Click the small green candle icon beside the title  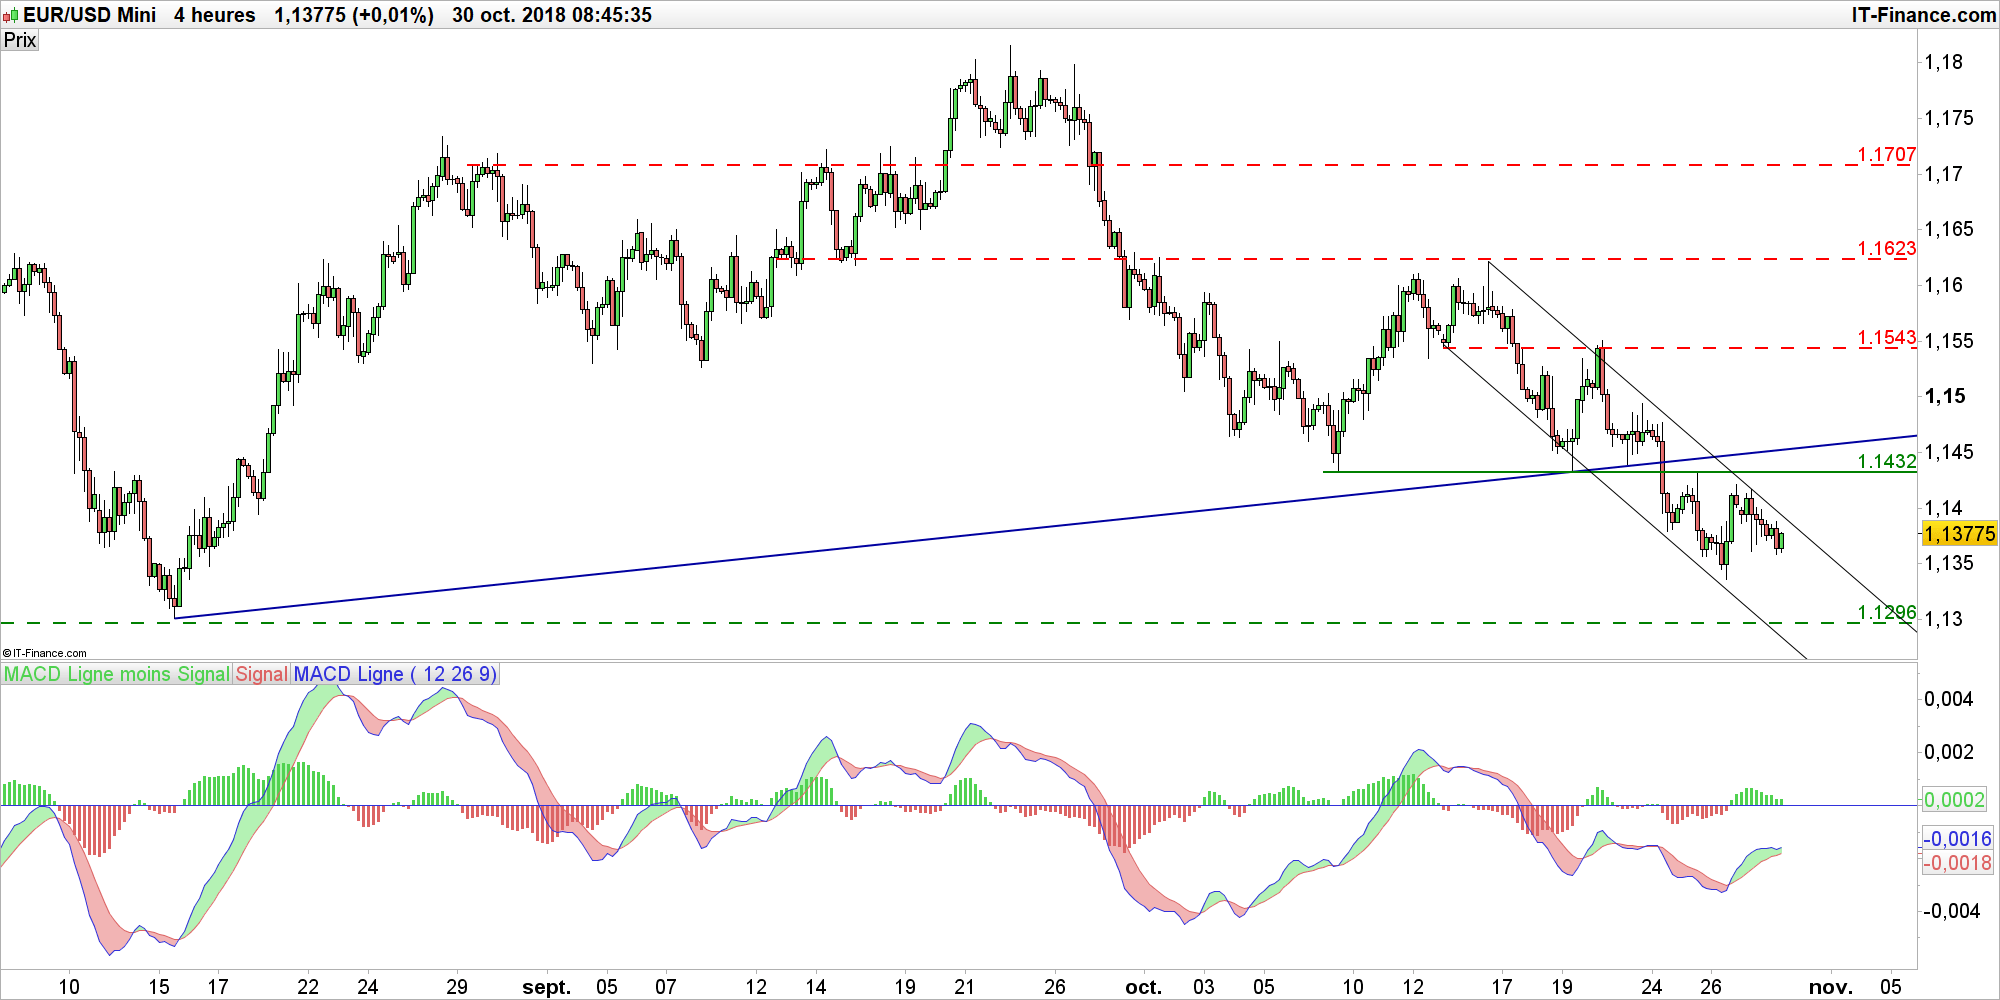tap(11, 16)
